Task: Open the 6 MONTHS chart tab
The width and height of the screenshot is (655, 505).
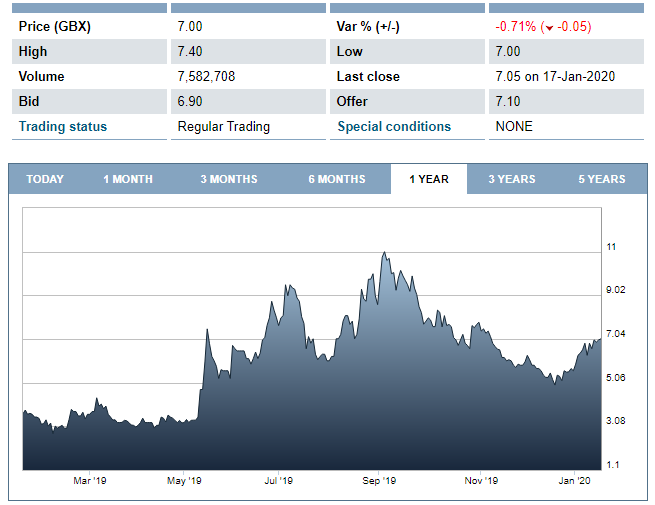Action: (x=336, y=179)
